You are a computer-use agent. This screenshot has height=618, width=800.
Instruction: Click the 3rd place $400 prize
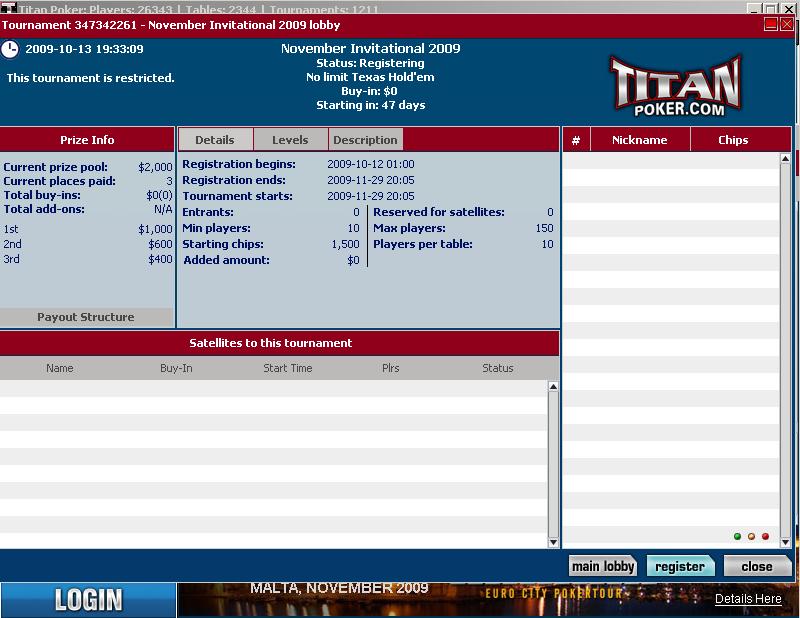(161, 259)
